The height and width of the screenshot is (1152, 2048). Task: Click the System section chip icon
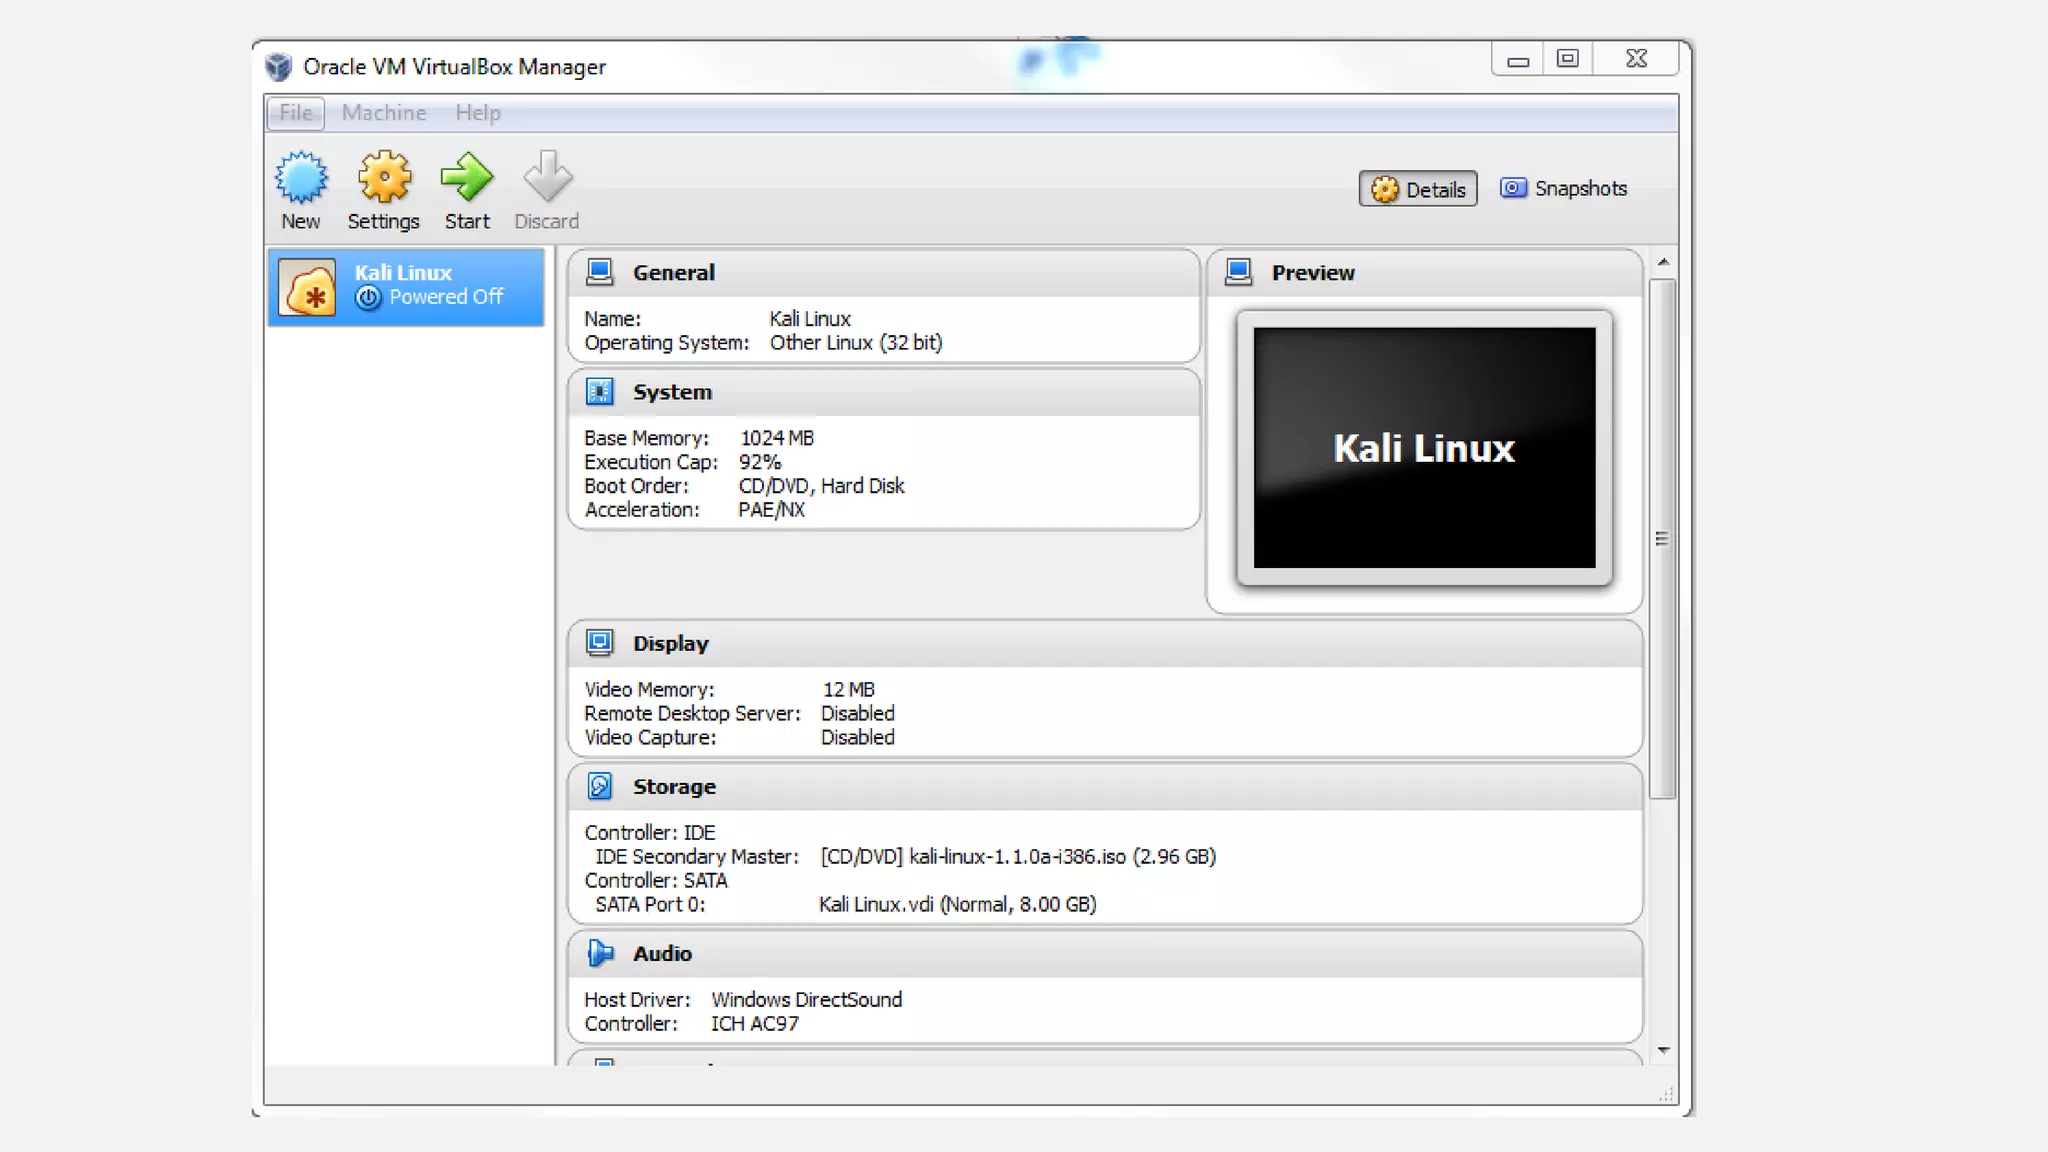[x=600, y=392]
